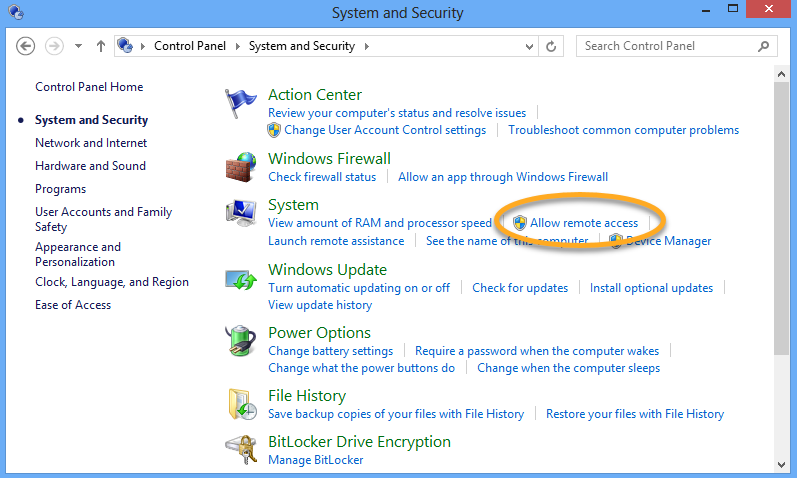The height and width of the screenshot is (478, 797).
Task: Open Network and Internet category
Action: (91, 143)
